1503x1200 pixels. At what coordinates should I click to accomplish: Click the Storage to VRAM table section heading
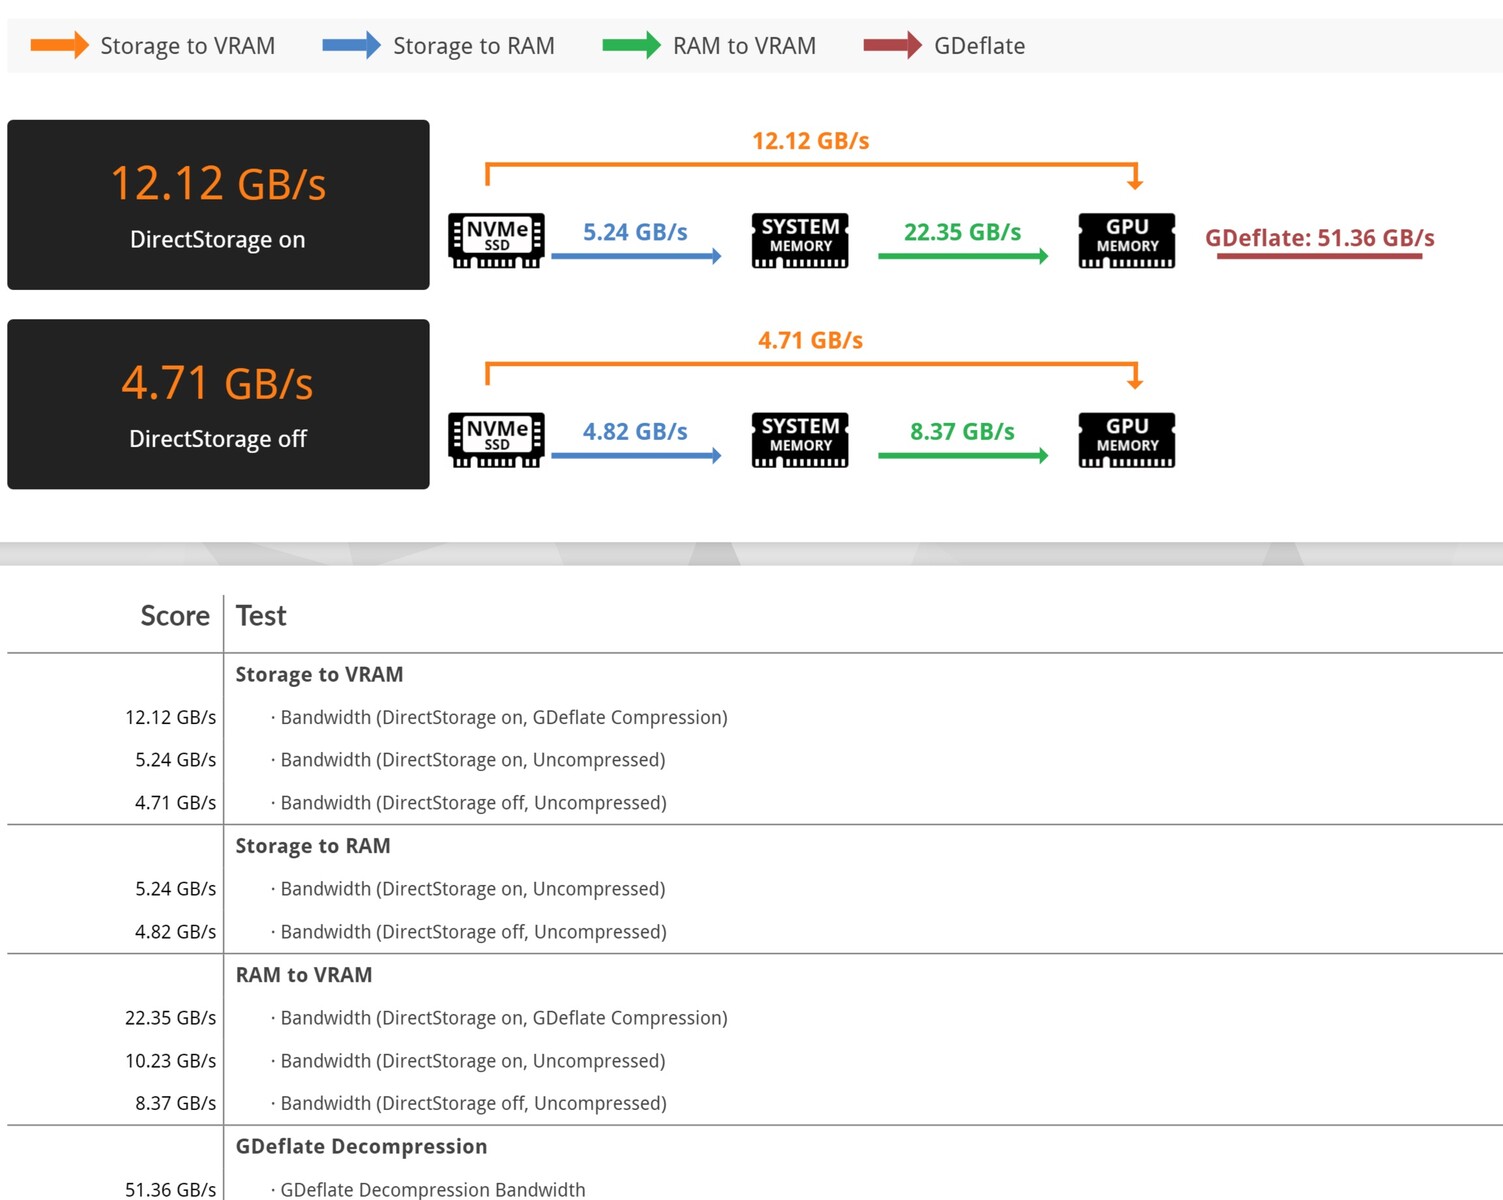click(319, 675)
